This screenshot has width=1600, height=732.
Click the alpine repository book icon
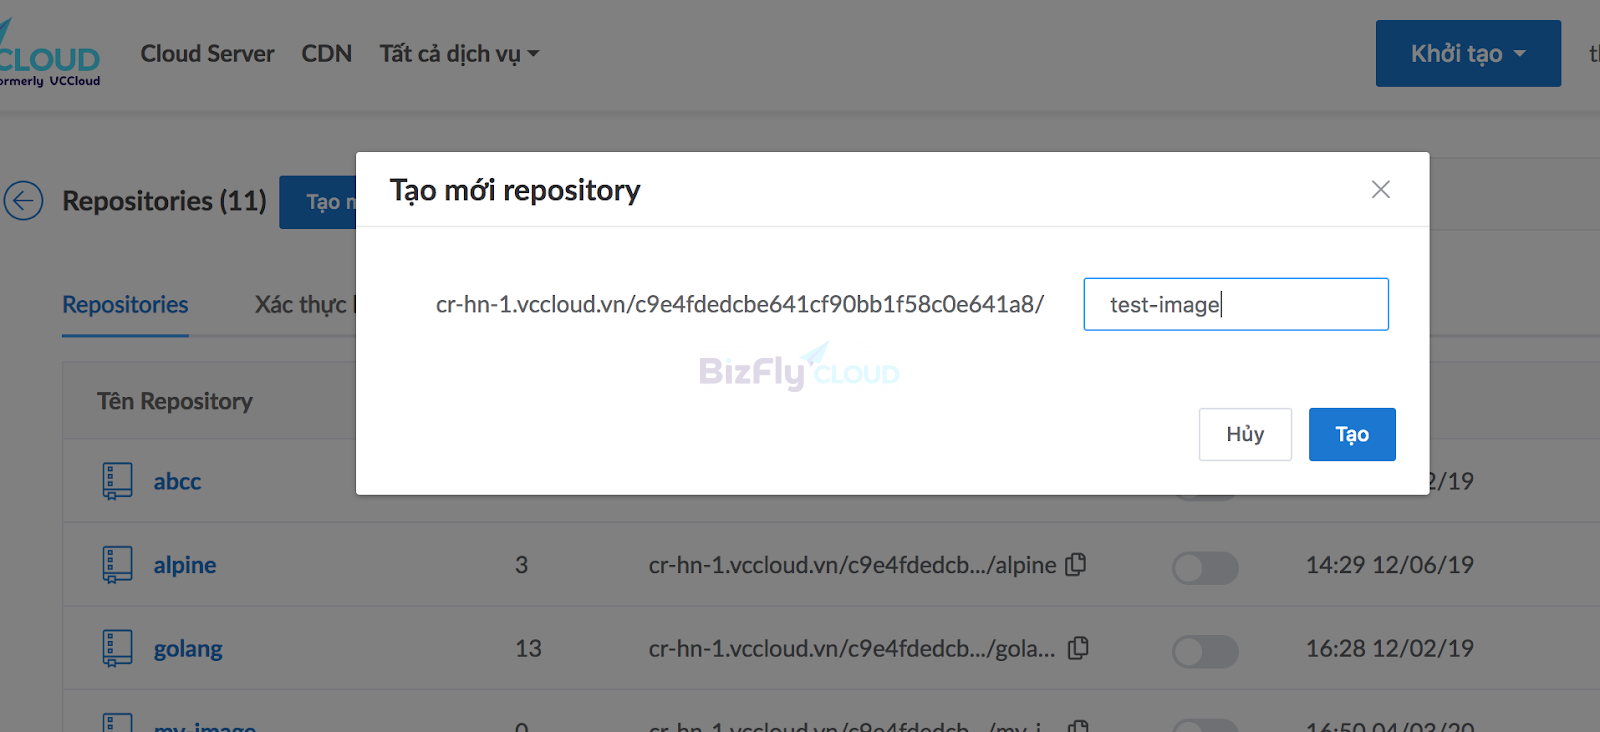point(117,565)
